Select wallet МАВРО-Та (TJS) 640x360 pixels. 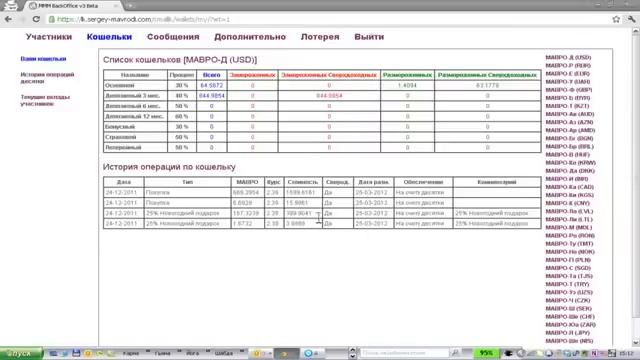click(569, 276)
